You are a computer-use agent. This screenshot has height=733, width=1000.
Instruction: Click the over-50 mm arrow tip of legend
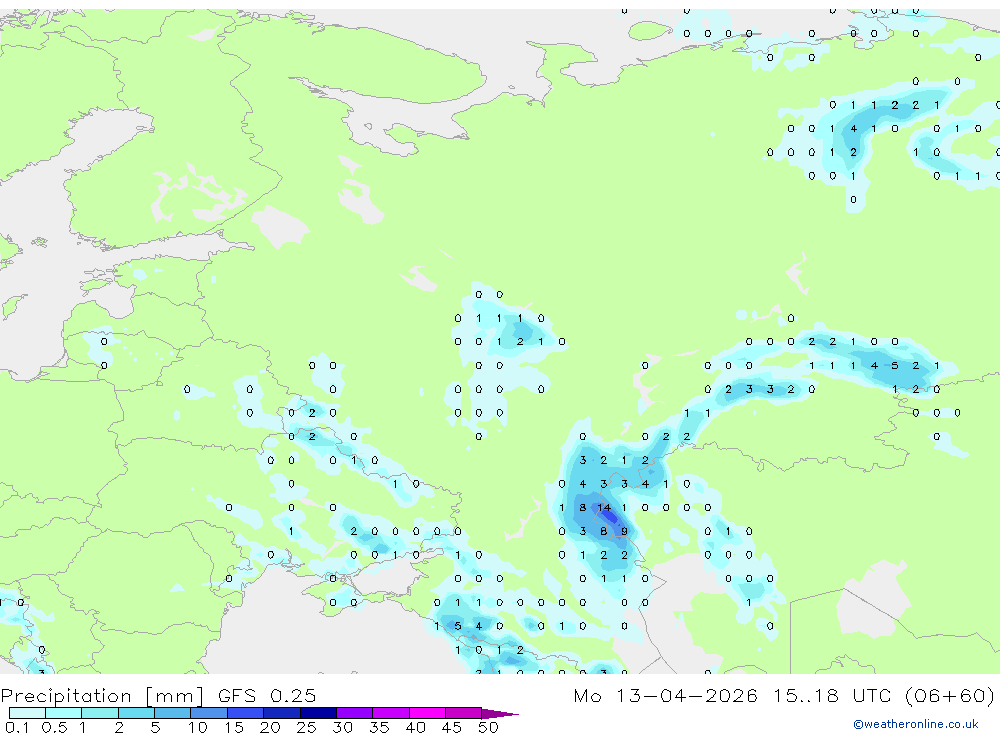click(x=499, y=713)
